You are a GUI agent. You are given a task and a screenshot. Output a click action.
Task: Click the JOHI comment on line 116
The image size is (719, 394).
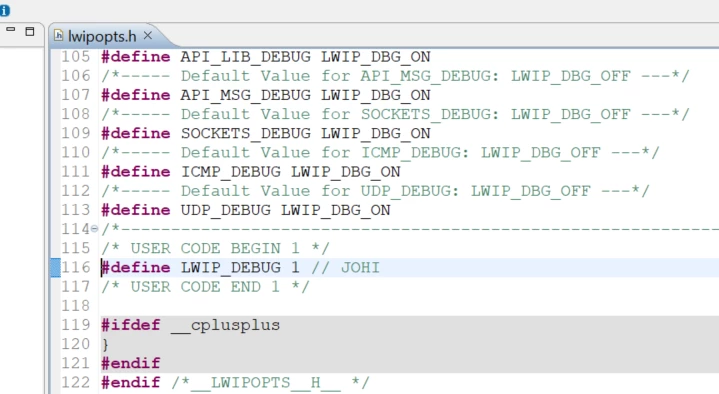click(346, 267)
